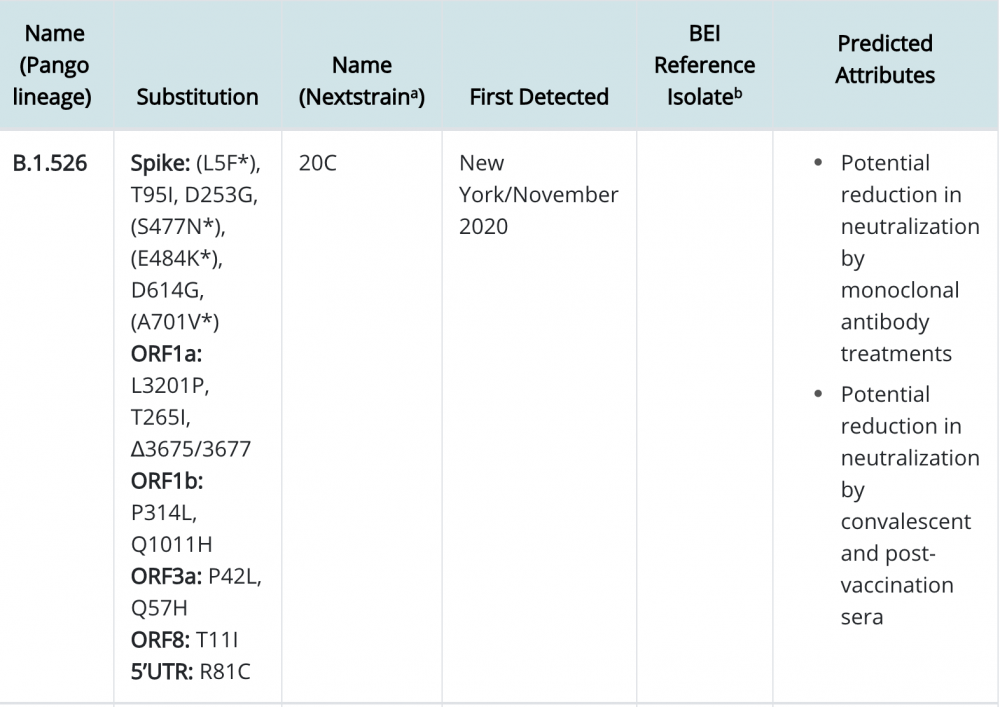Viewport: 1000px width, 707px height.
Task: Click the 20C Nextstrain cell
Action: [x=317, y=163]
